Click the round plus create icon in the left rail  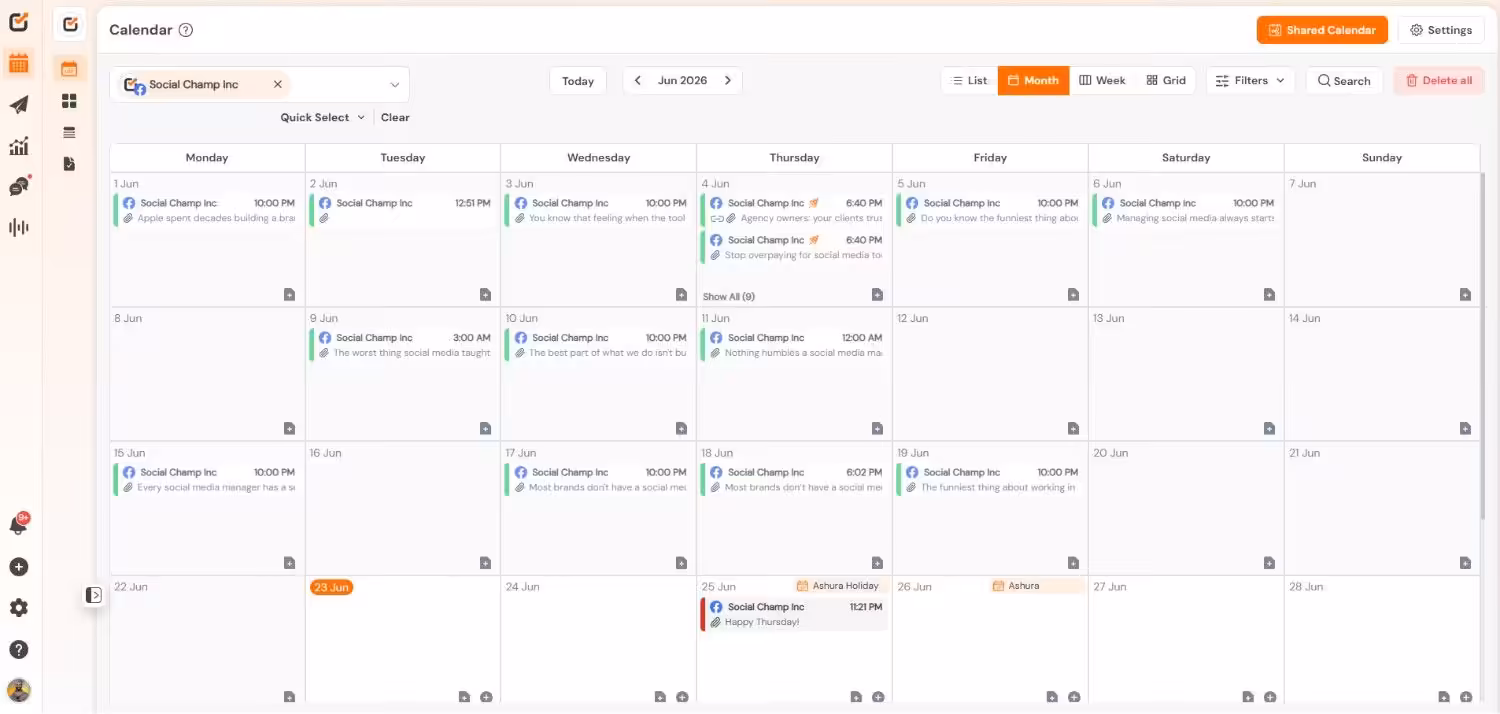click(x=18, y=567)
